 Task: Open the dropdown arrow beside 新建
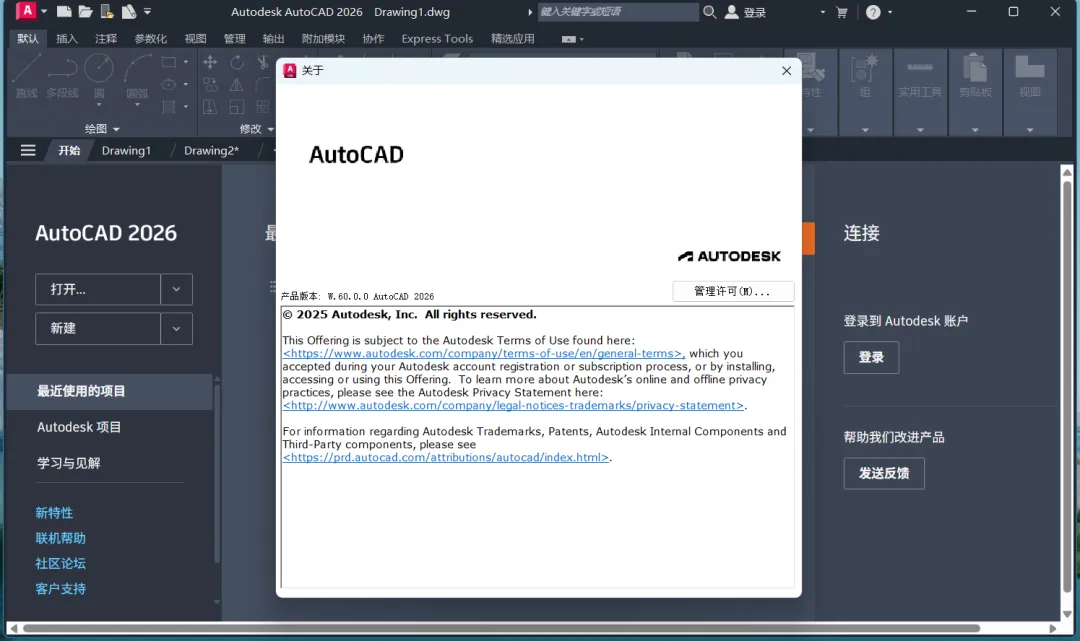tap(176, 328)
